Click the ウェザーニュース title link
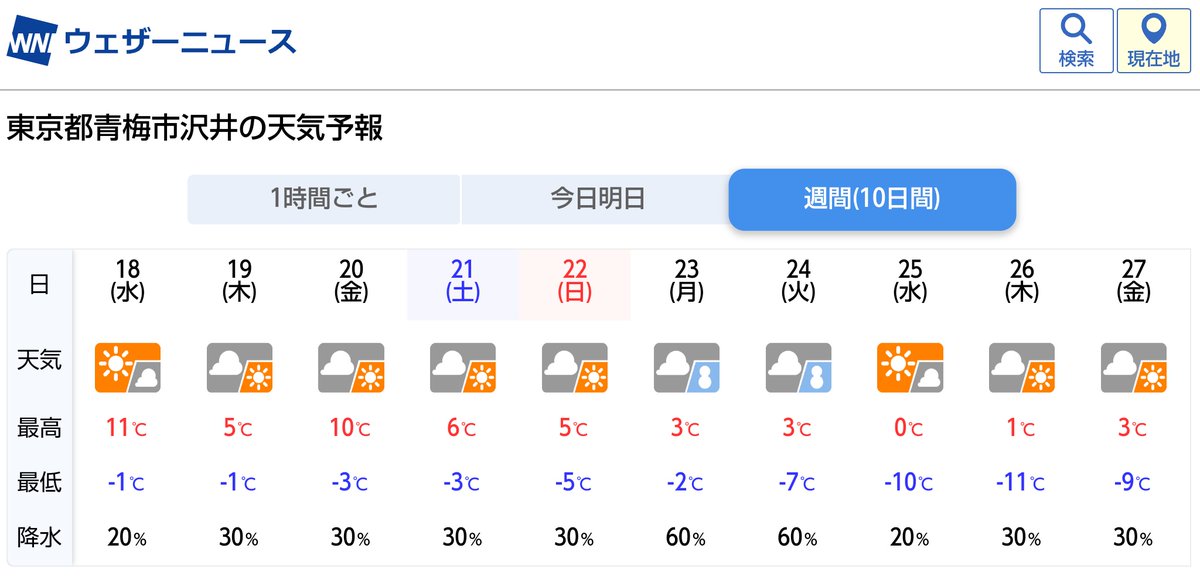The width and height of the screenshot is (1200, 586). (x=181, y=43)
